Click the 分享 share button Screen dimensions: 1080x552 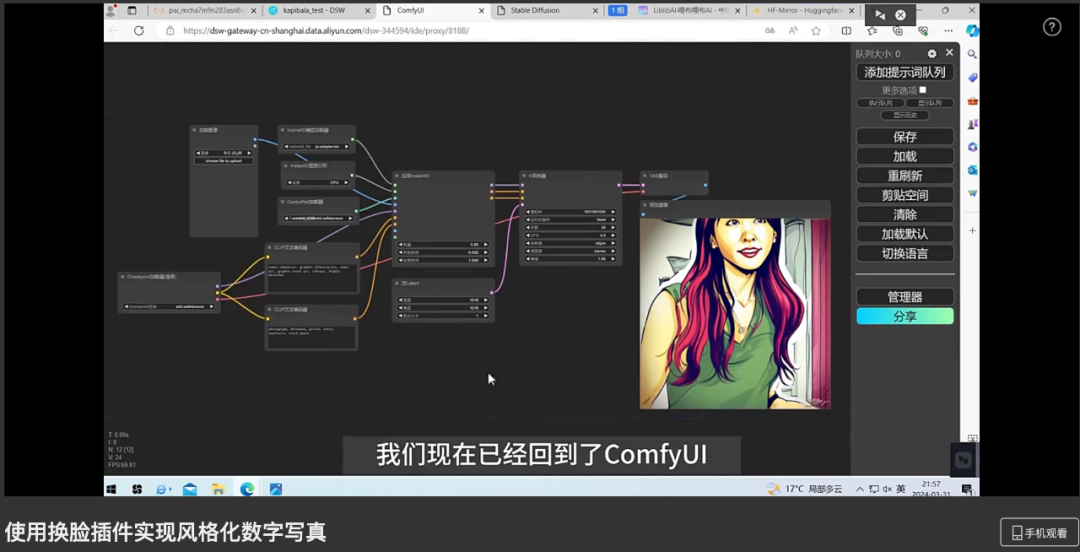[904, 316]
